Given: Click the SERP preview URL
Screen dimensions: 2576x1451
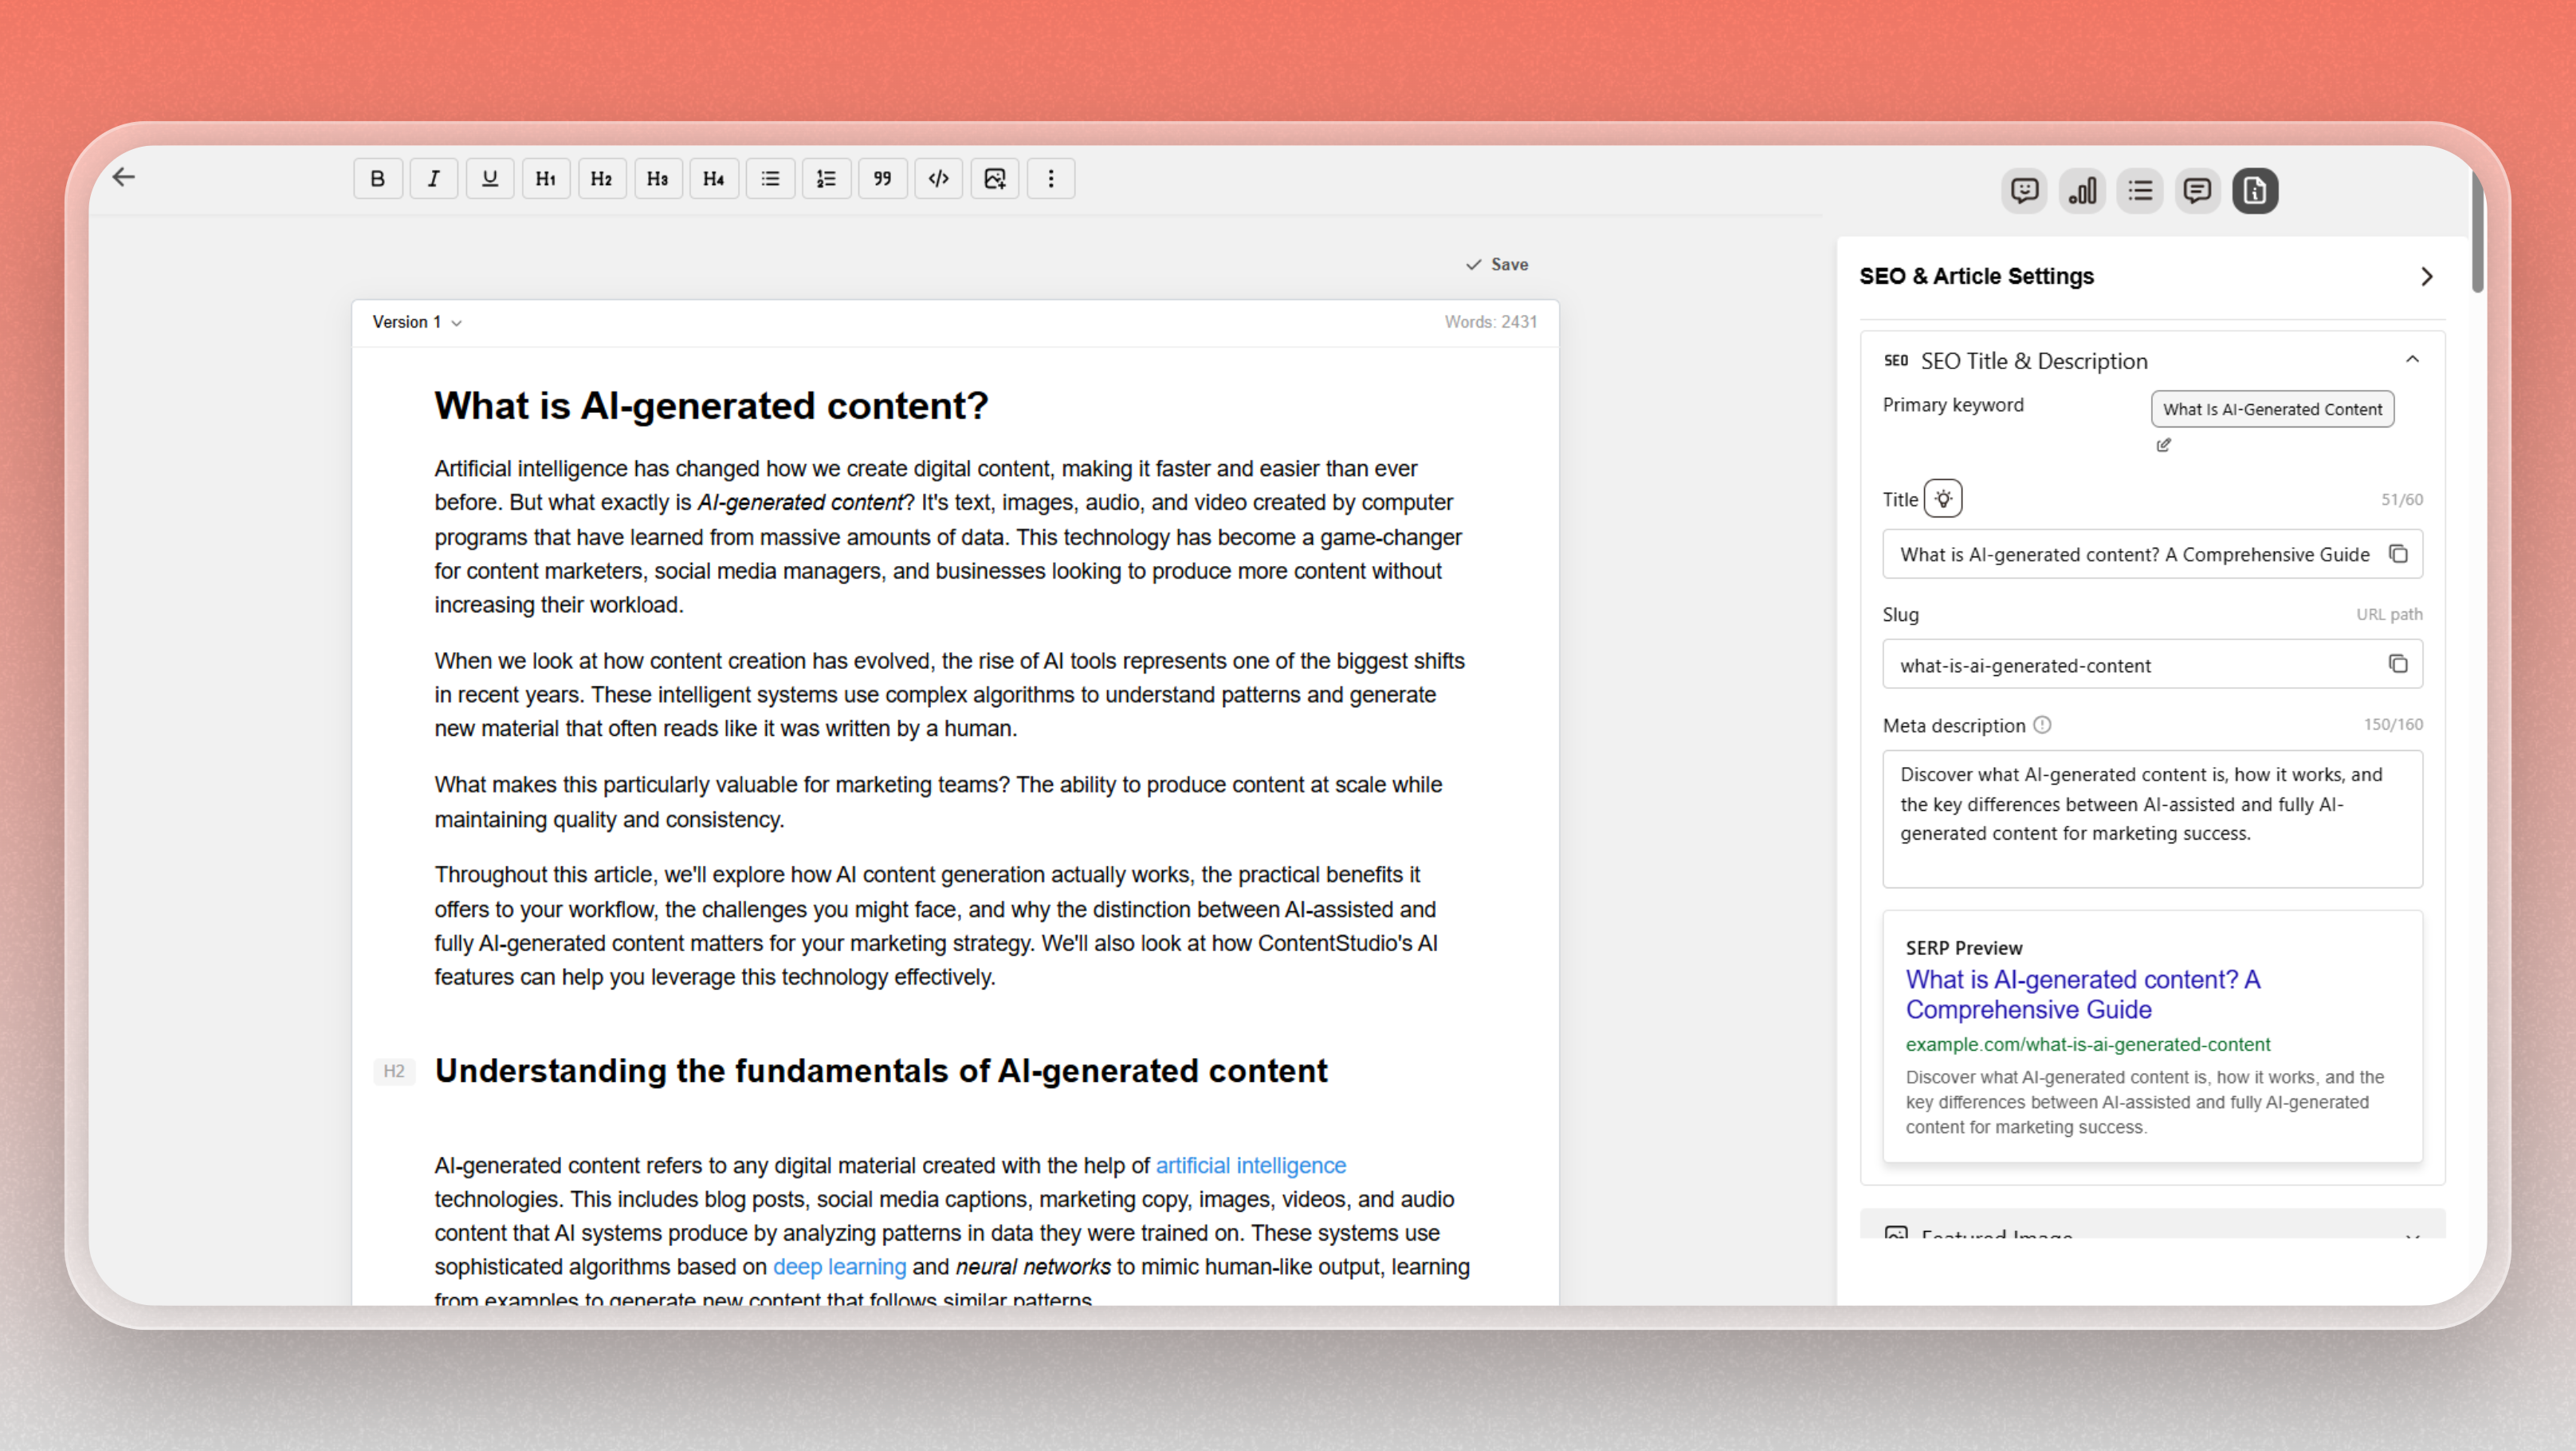Looking at the screenshot, I should pyautogui.click(x=2087, y=1044).
